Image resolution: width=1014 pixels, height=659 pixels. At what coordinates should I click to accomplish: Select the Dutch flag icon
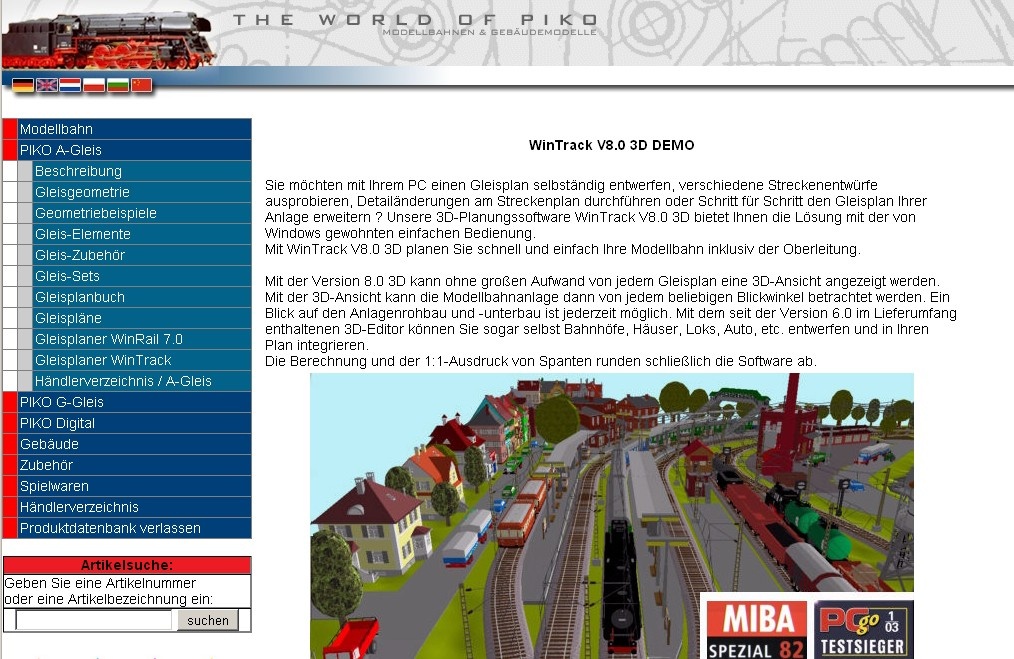(x=70, y=86)
